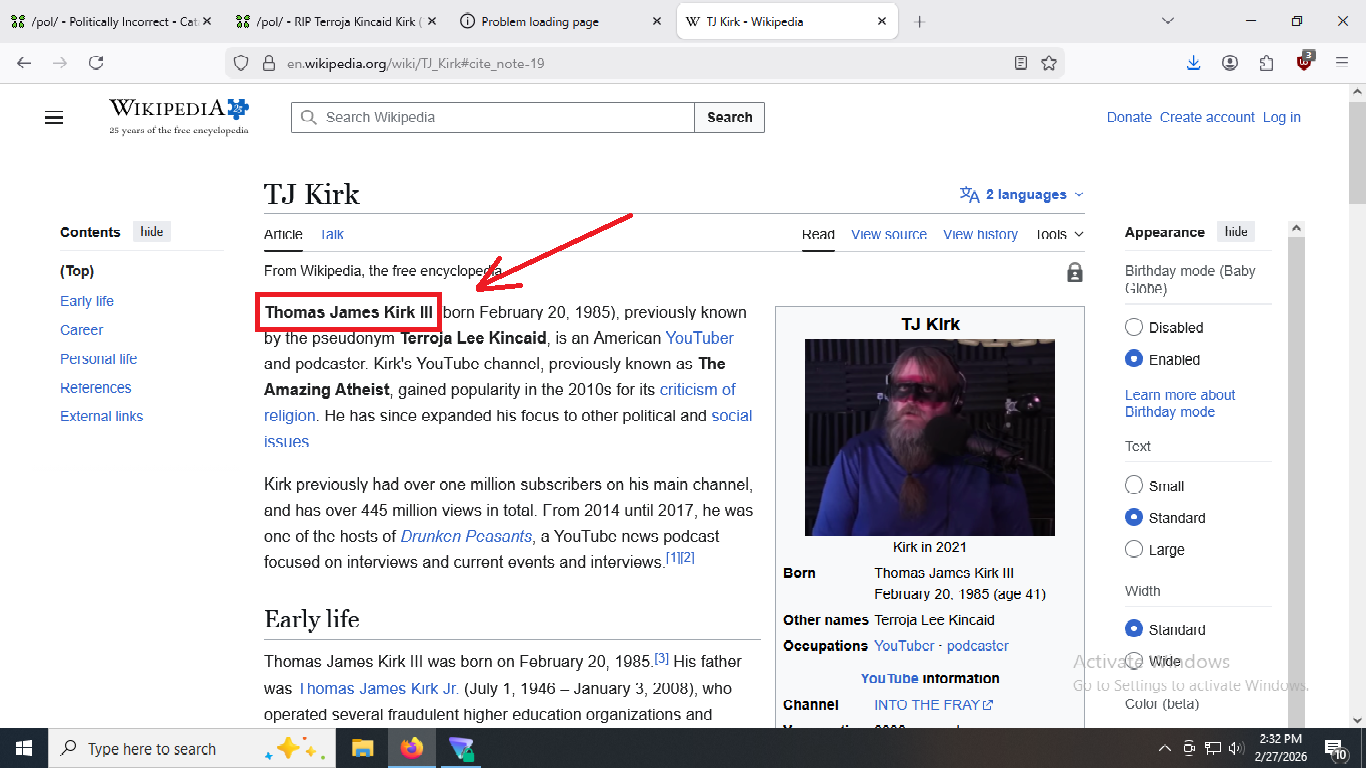Go back to the previous page
This screenshot has width=1366, height=768.
(x=24, y=63)
